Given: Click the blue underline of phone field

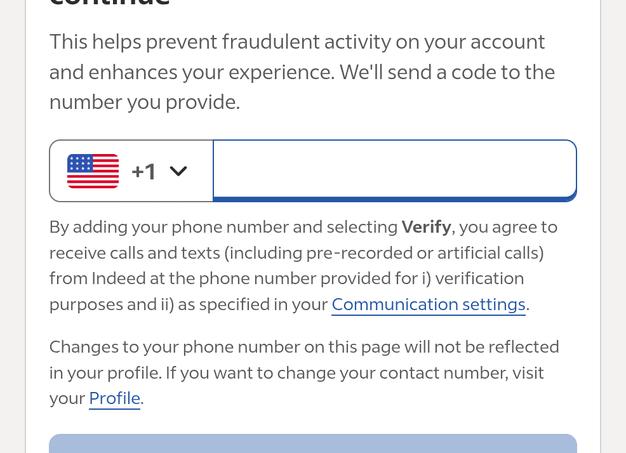Looking at the screenshot, I should [x=395, y=199].
